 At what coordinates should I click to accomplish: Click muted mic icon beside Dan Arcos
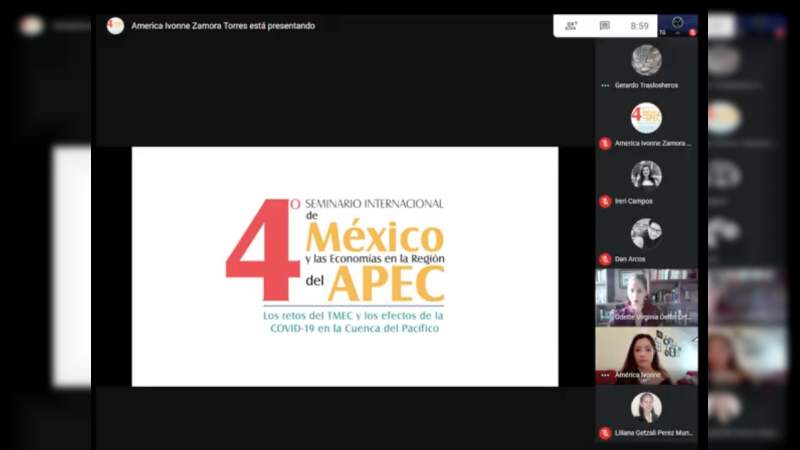[605, 259]
